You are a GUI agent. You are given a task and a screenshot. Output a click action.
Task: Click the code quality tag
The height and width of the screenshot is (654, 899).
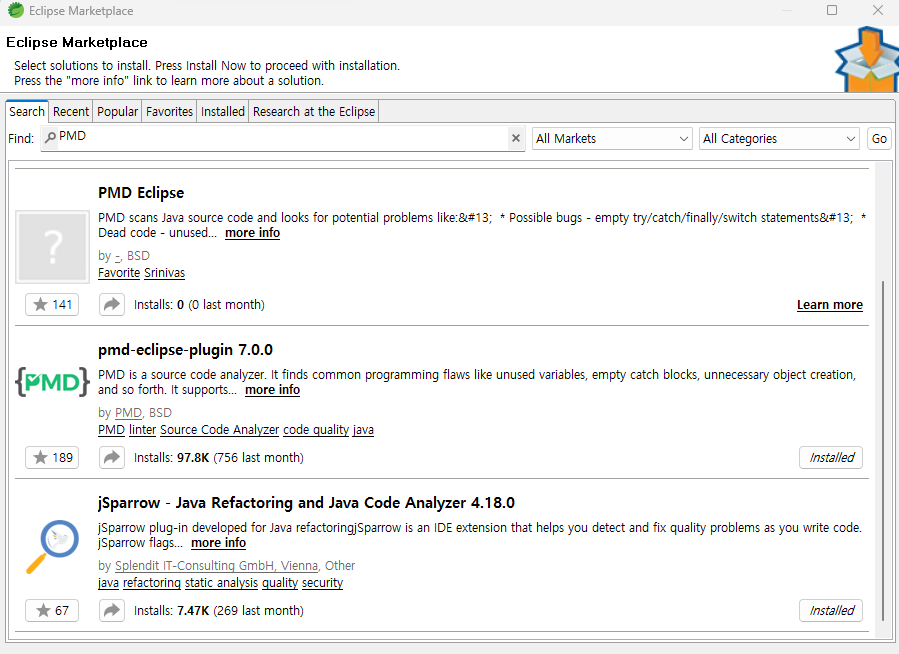[316, 430]
